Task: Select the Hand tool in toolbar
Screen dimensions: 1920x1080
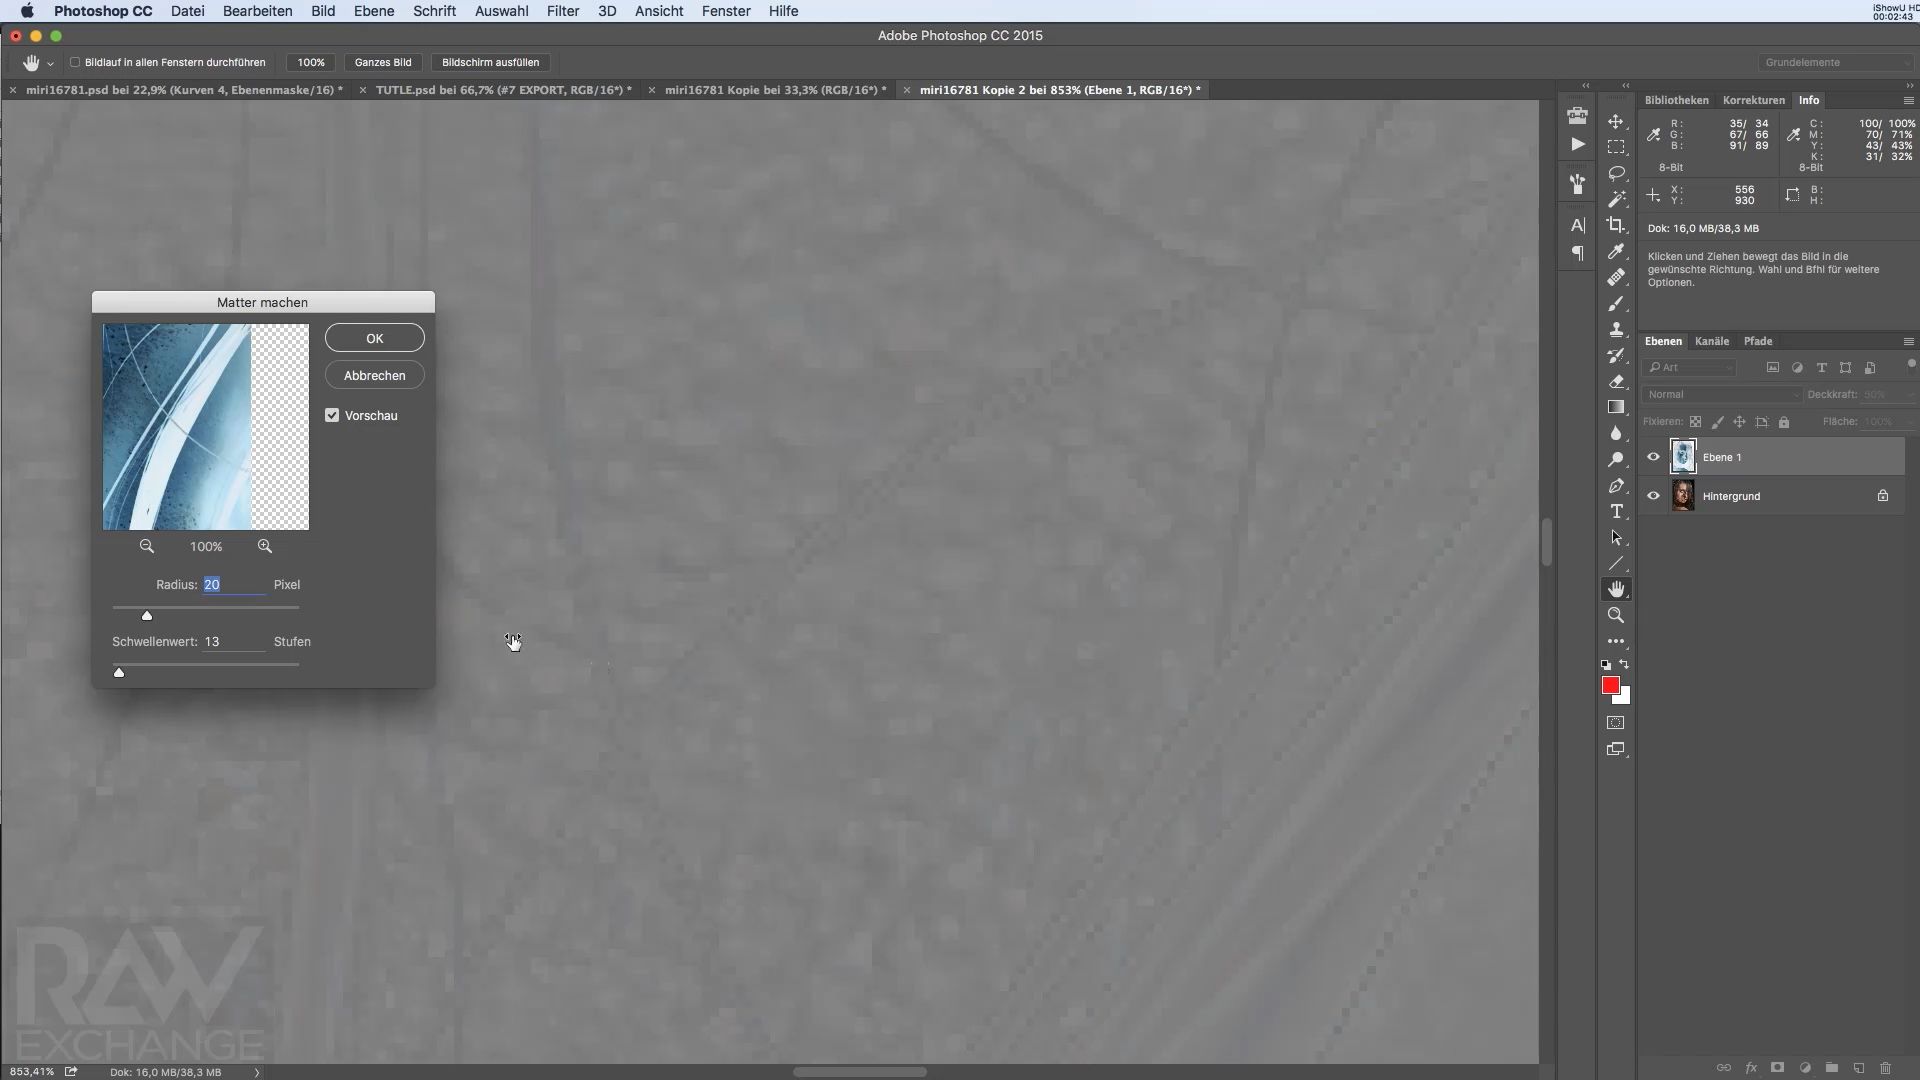Action: click(1615, 589)
